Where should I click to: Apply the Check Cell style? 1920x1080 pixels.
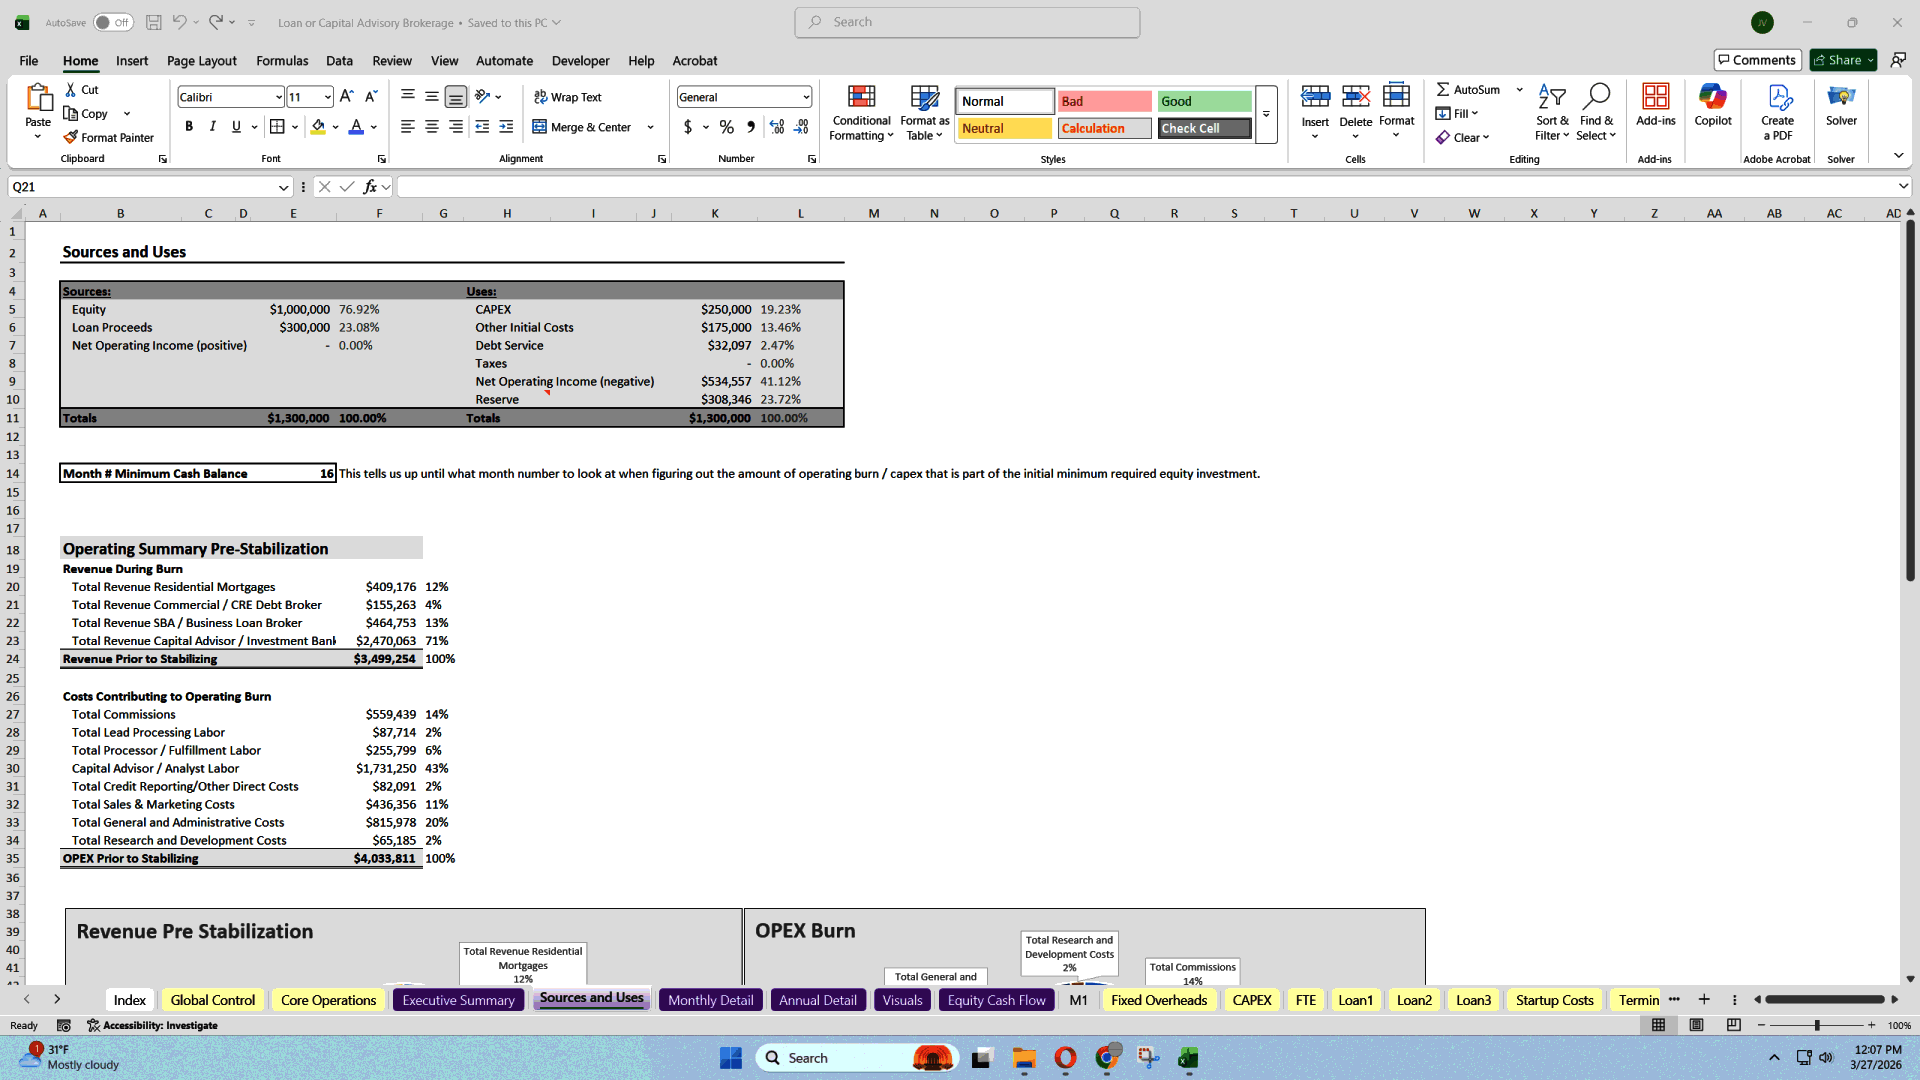1203,127
